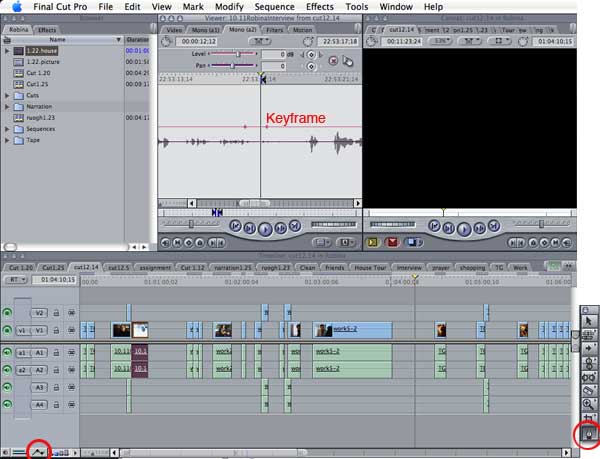
Task: Lock the V1 track
Action: [x=56, y=330]
